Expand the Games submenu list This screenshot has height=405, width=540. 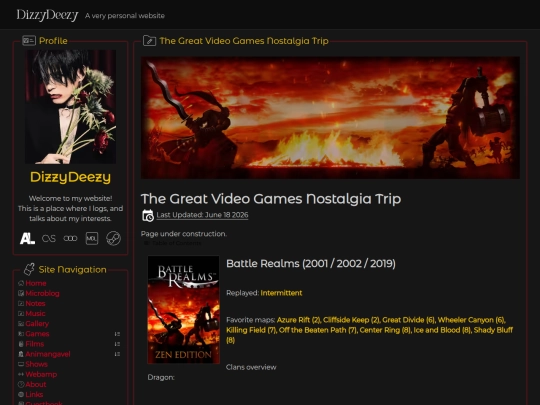point(117,334)
